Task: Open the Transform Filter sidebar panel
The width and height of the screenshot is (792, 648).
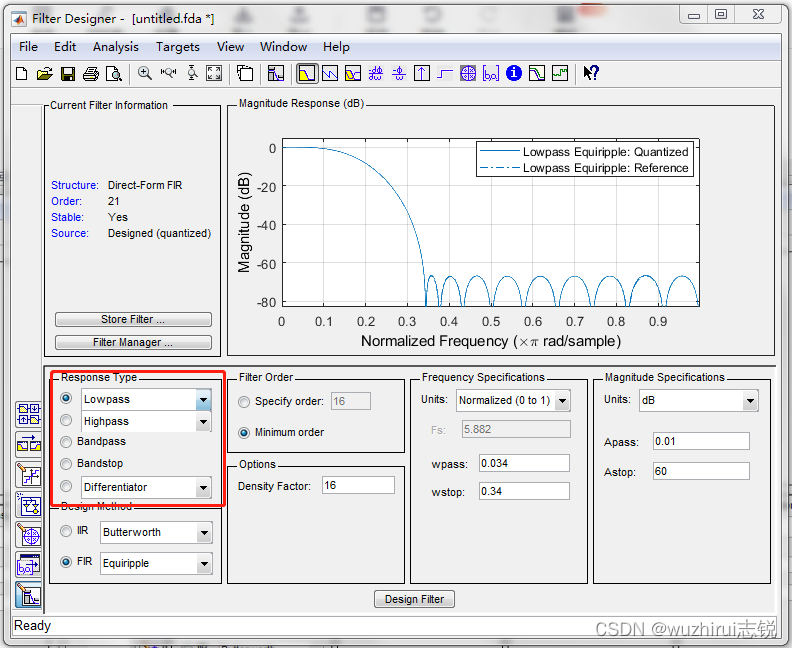Action: point(29,444)
